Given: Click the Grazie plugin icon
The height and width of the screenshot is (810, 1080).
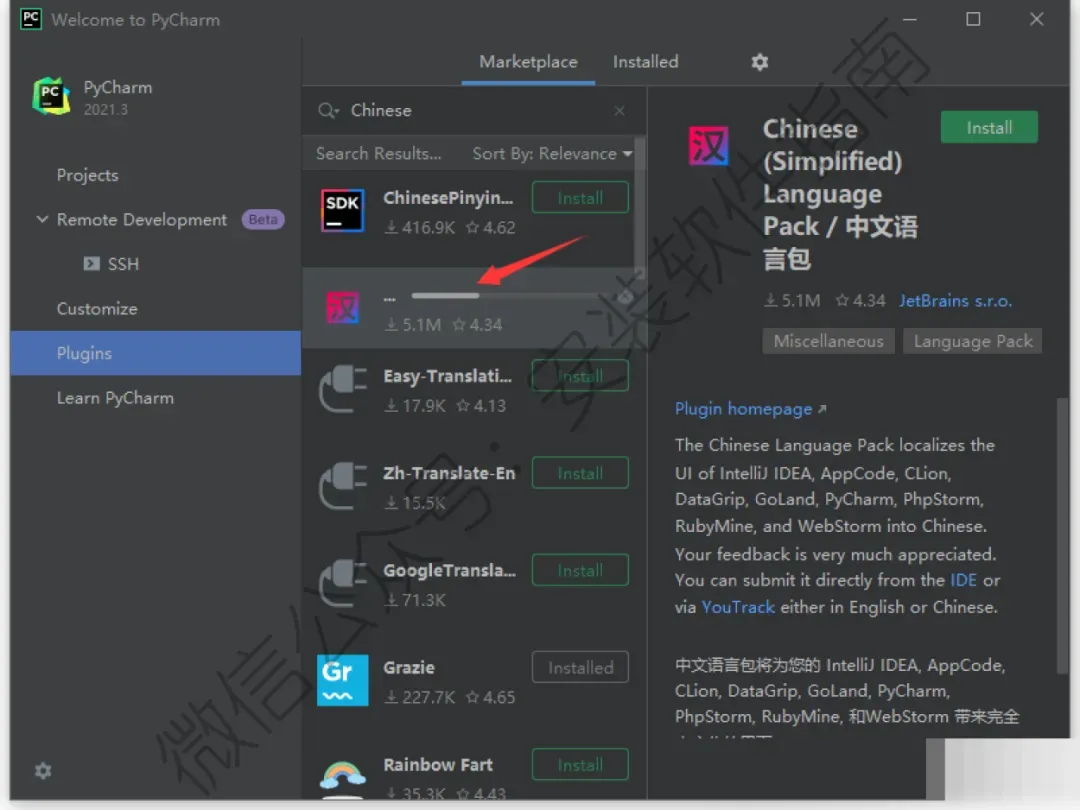Looking at the screenshot, I should (x=342, y=681).
